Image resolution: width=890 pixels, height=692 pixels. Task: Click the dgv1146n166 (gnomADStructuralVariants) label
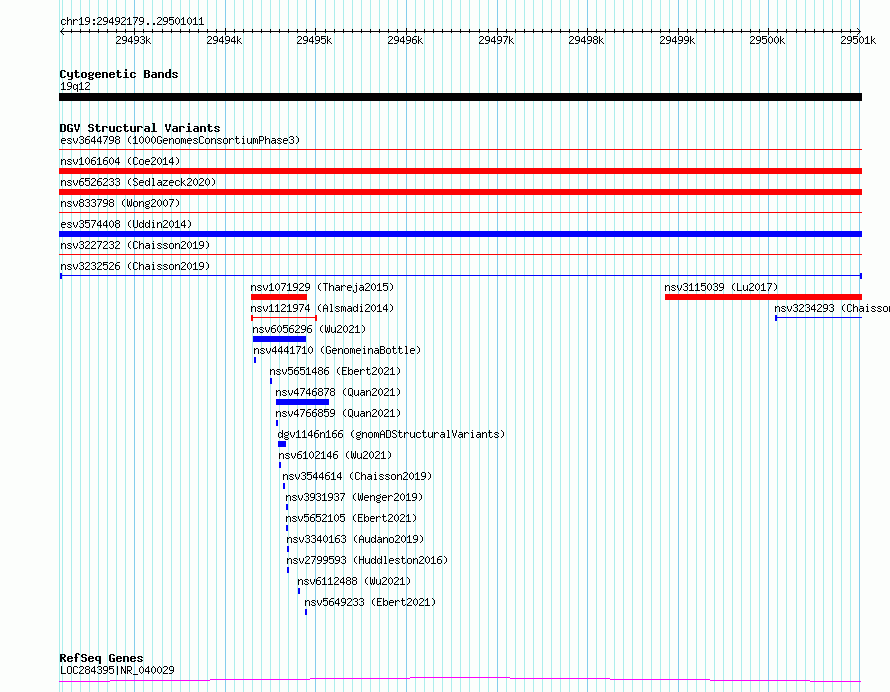[x=391, y=434]
